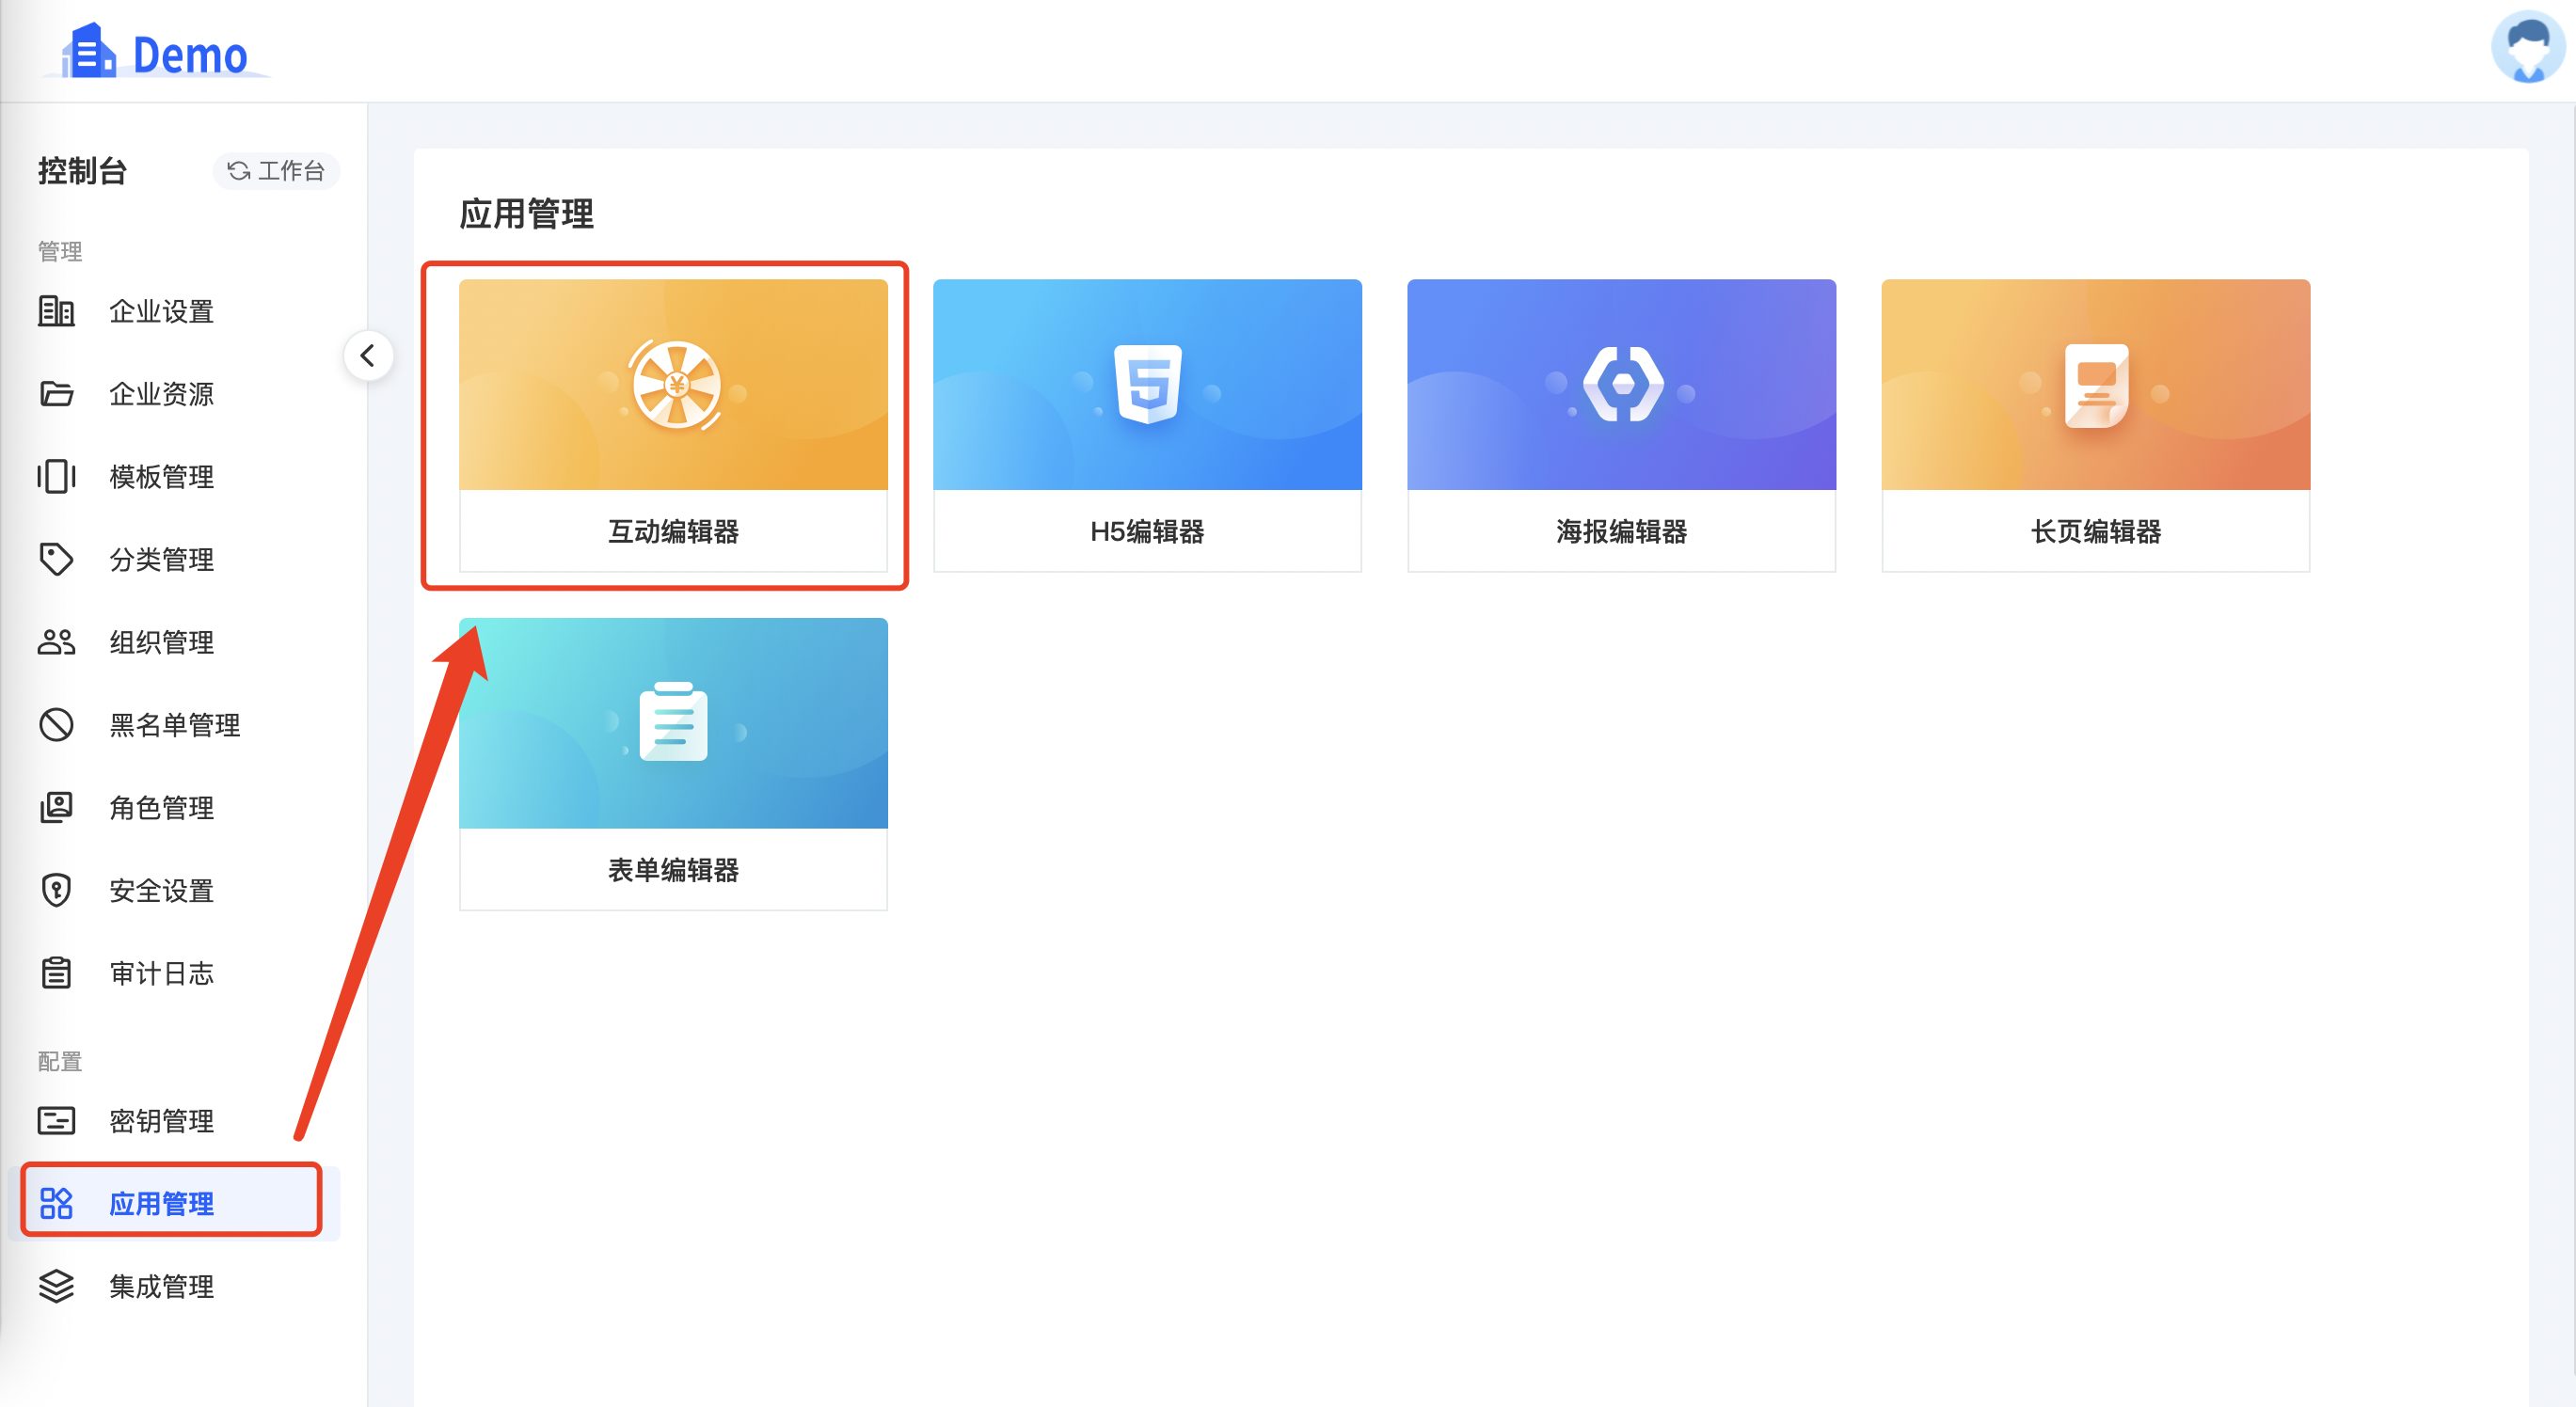Click the Demo building logo icon
Screen dimensions: 2576x1407
point(88,50)
